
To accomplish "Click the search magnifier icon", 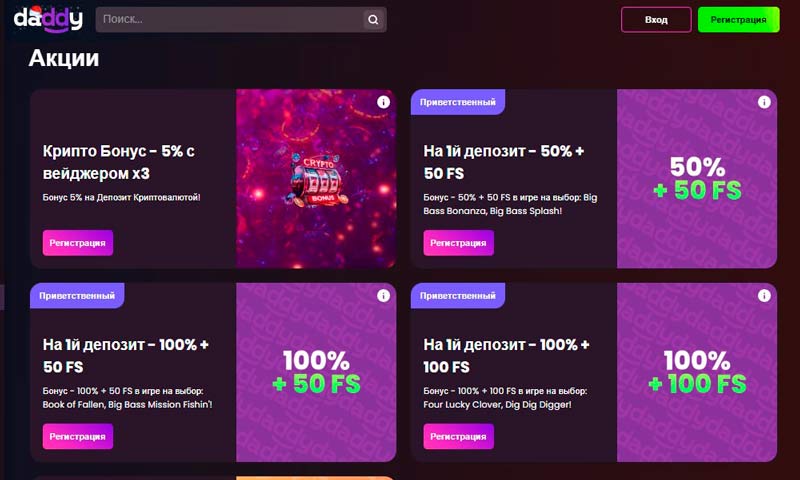I will click(373, 20).
